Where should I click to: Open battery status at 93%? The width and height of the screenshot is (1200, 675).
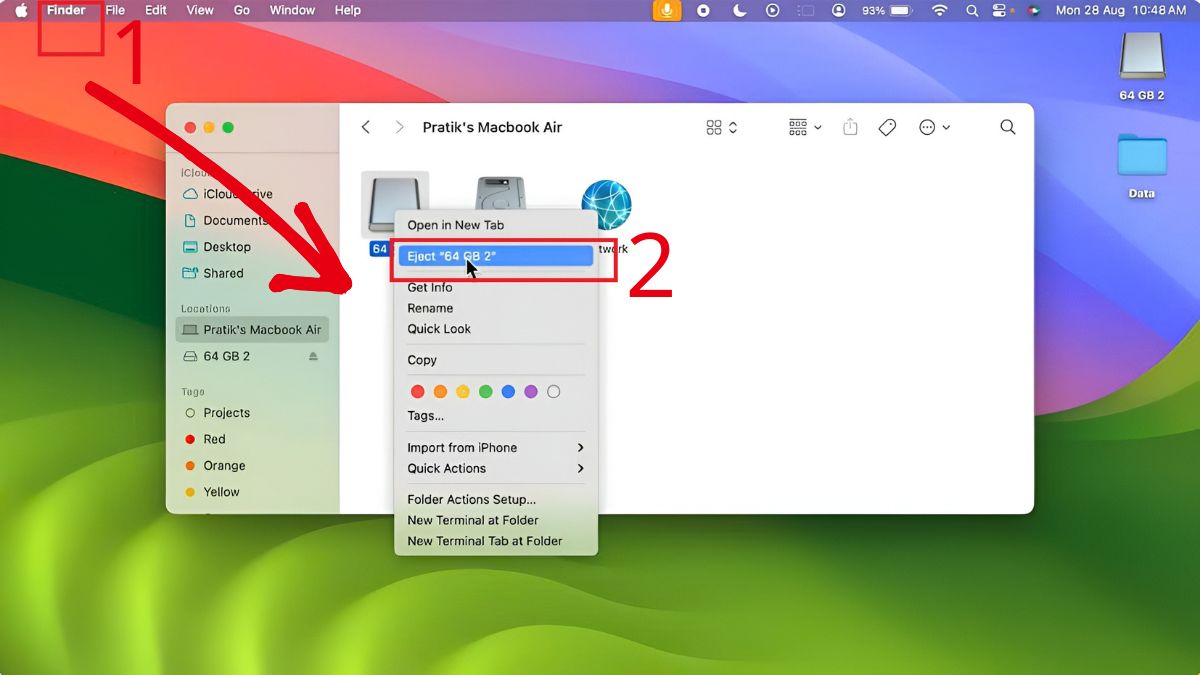click(887, 10)
